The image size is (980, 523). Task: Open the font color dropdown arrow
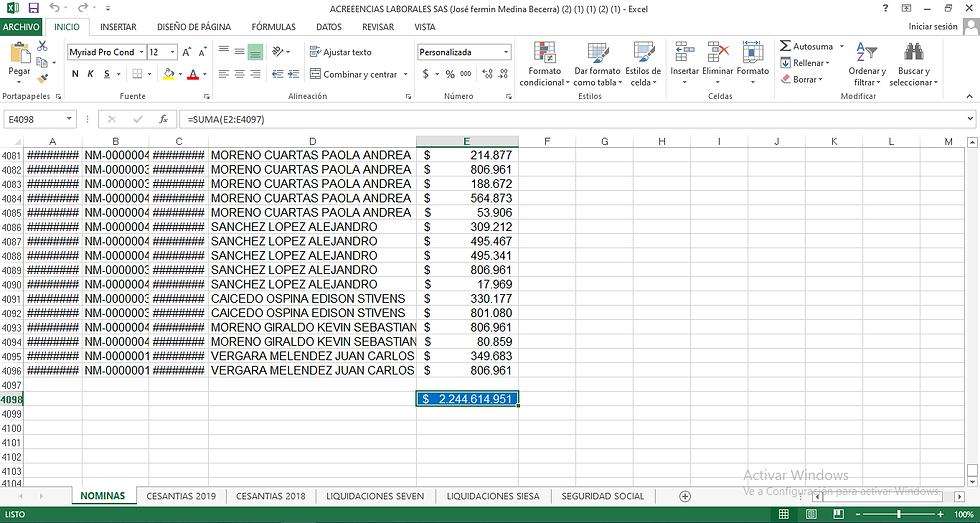tap(205, 74)
